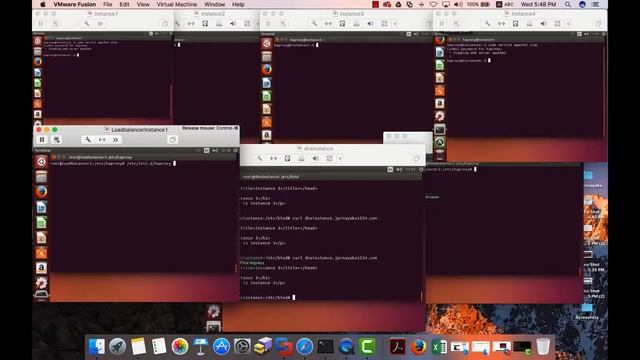Open Wi-Fi status in the menu bar

[433, 4]
